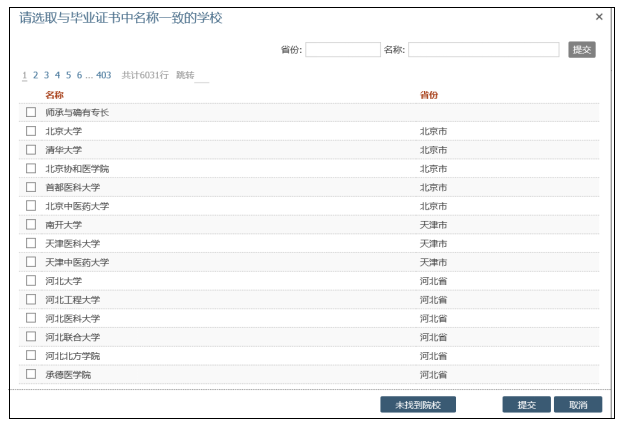Jump to page 6 of results
Viewport: 619px width, 425px height.
tap(79, 75)
